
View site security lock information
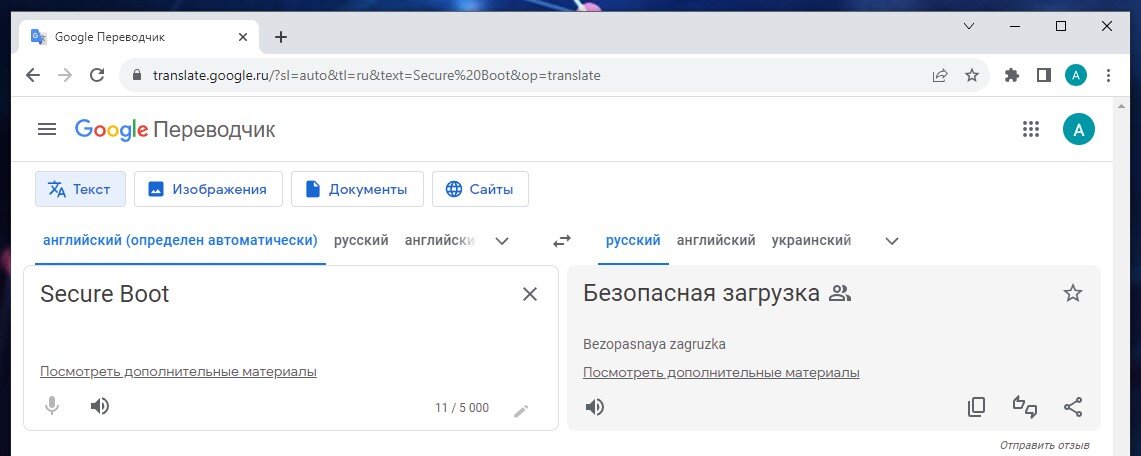point(136,75)
